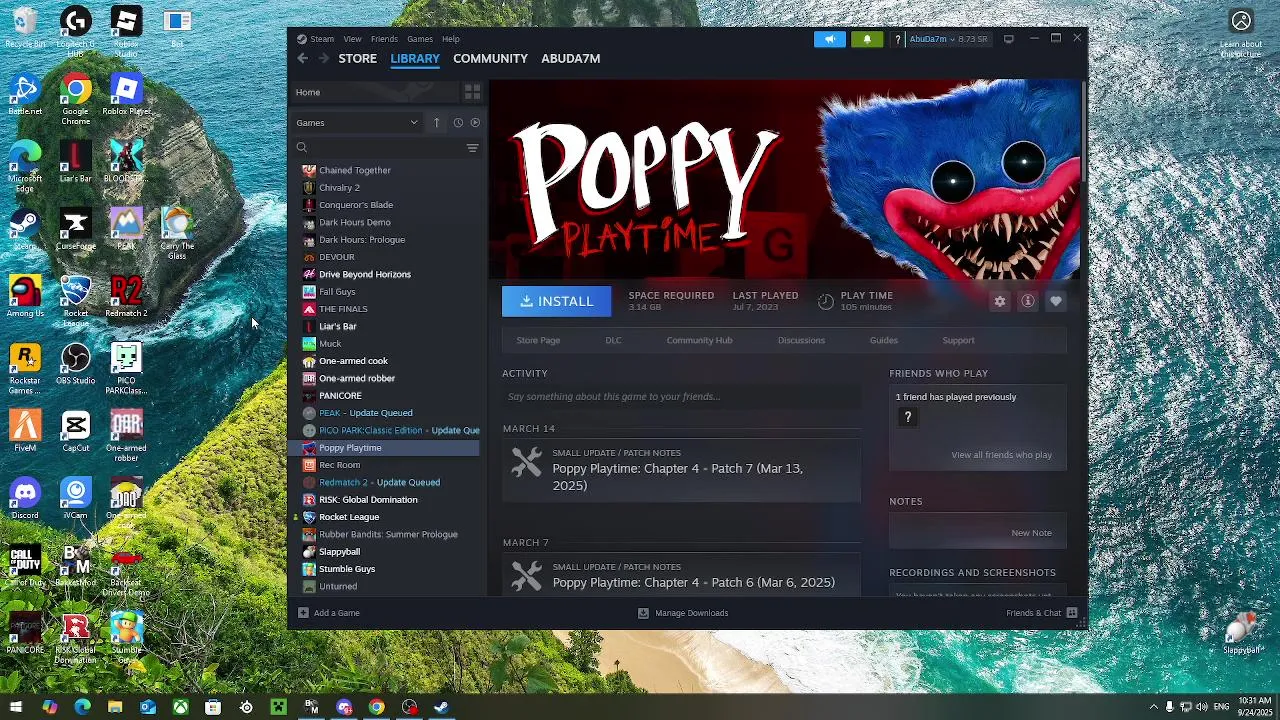Open Patch 7 (Mar 13, 2025) notes
The height and width of the screenshot is (720, 1280).
tap(681, 469)
